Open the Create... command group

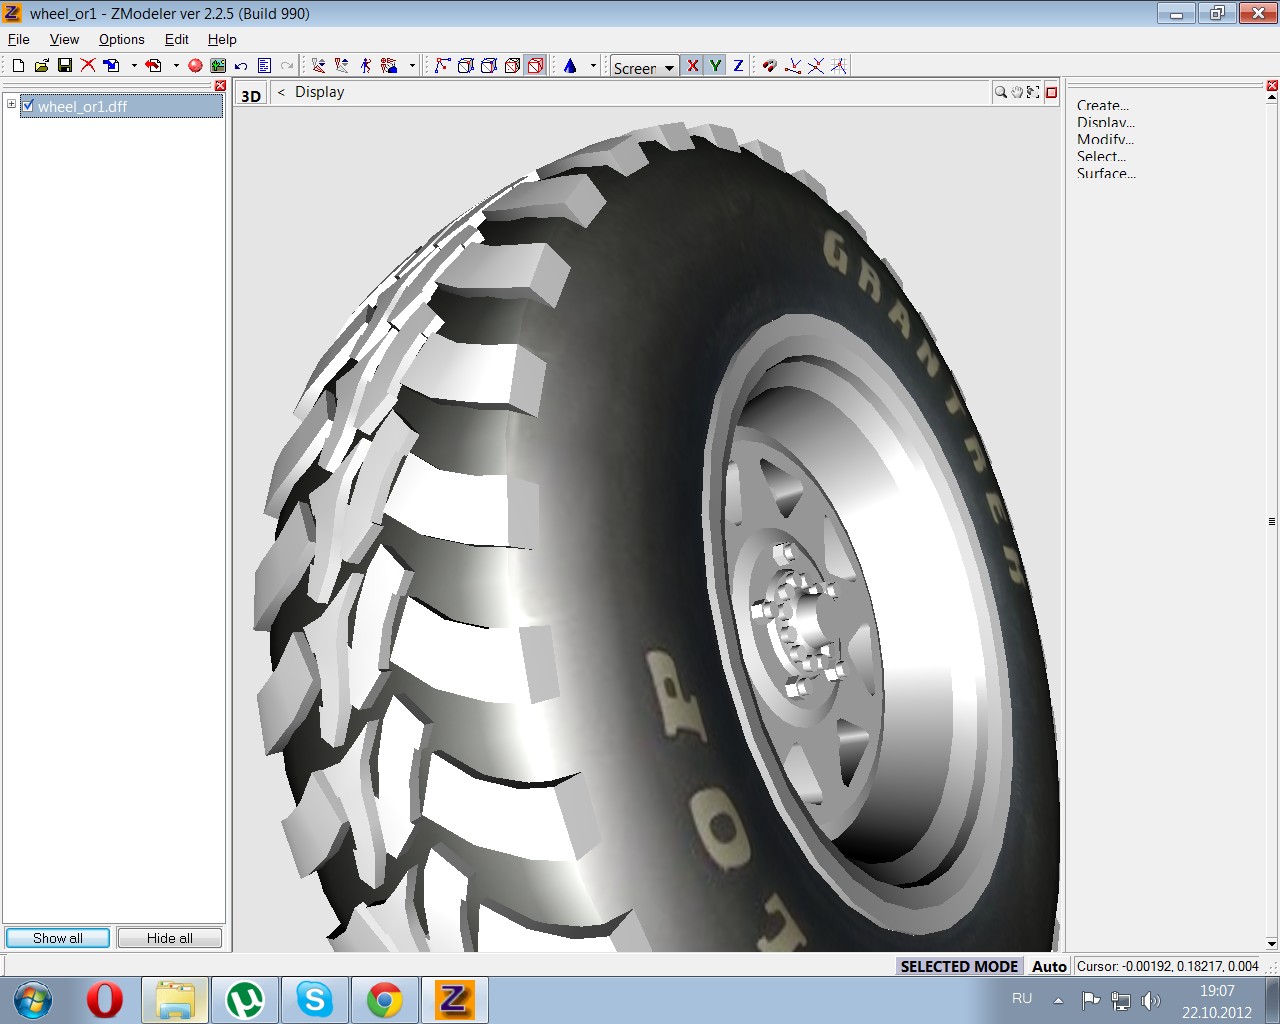point(1102,105)
